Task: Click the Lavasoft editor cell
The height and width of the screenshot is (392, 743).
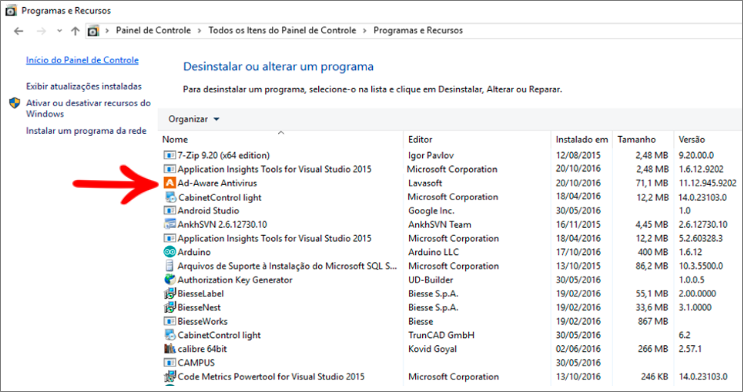Action: pos(425,183)
